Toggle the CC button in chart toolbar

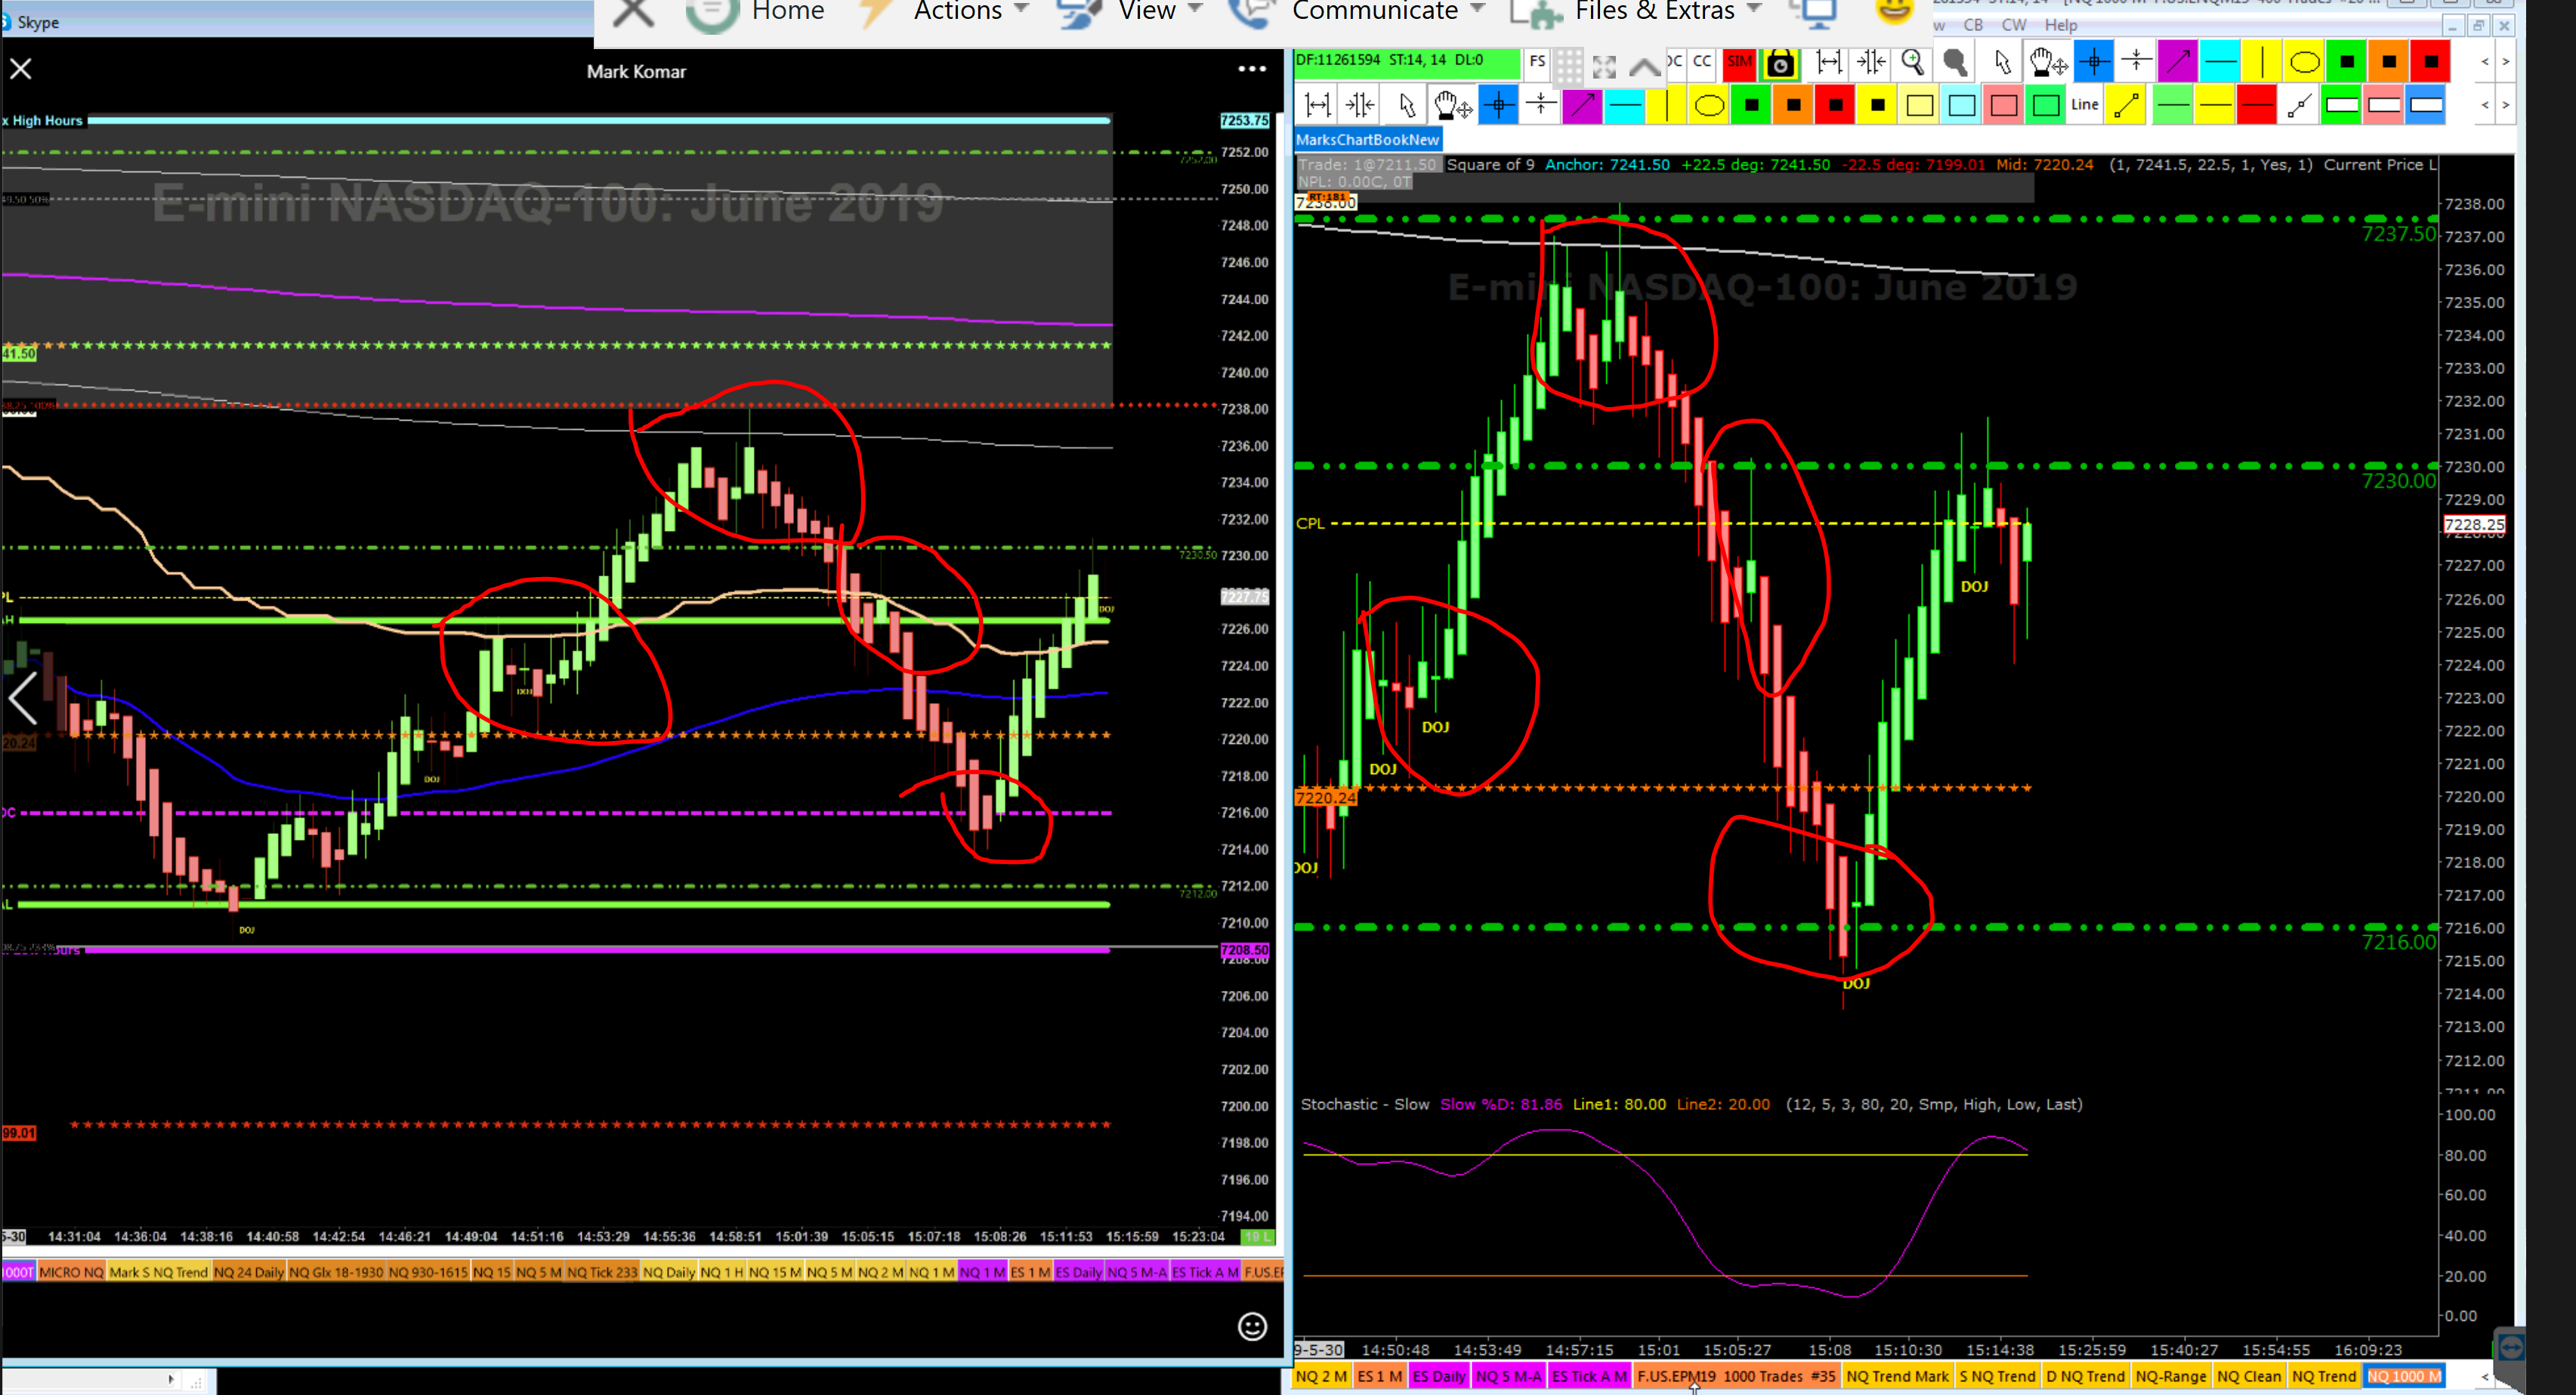(x=1702, y=62)
